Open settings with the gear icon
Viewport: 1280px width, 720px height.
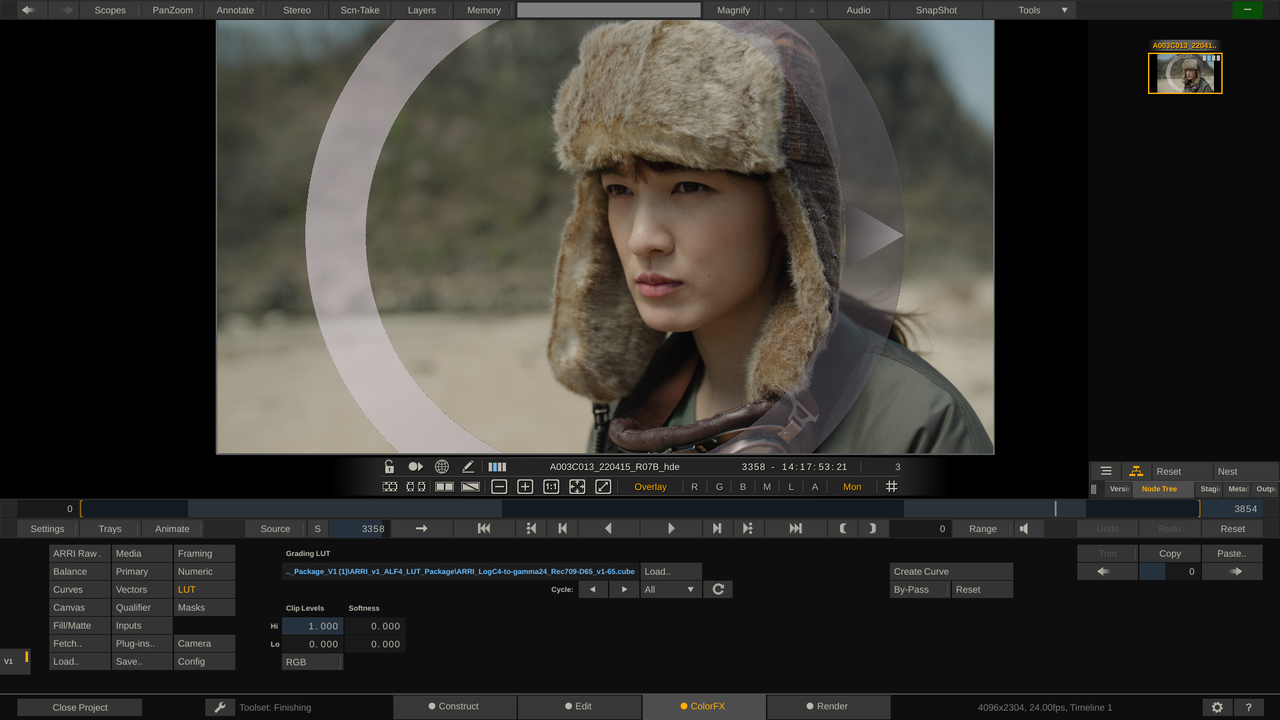pyautogui.click(x=1217, y=707)
